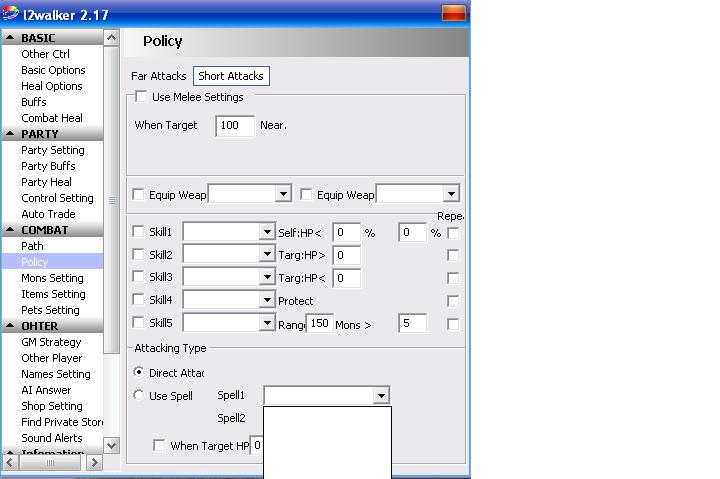Open Party Setting page
This screenshot has width=720, height=479.
coord(53,150)
